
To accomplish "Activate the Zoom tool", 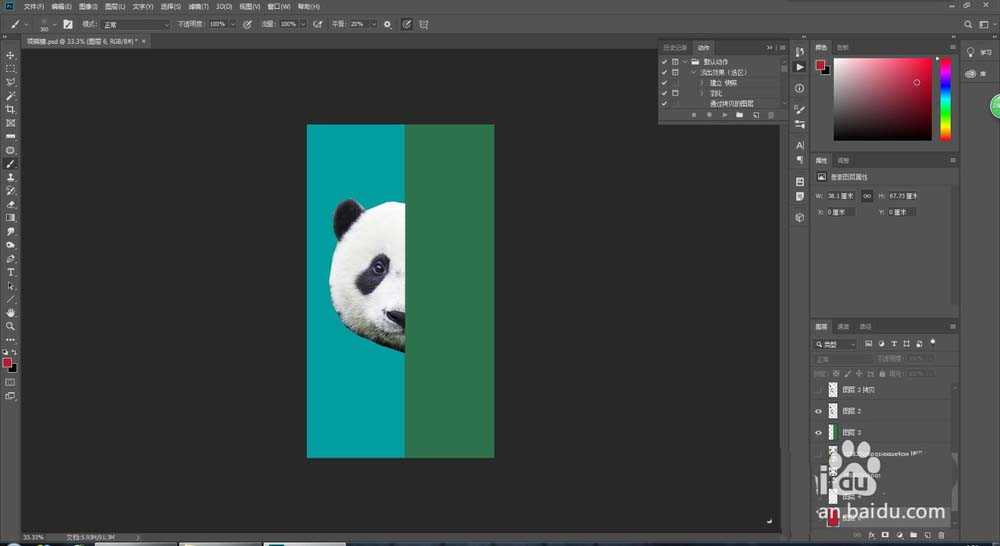I will 11,326.
